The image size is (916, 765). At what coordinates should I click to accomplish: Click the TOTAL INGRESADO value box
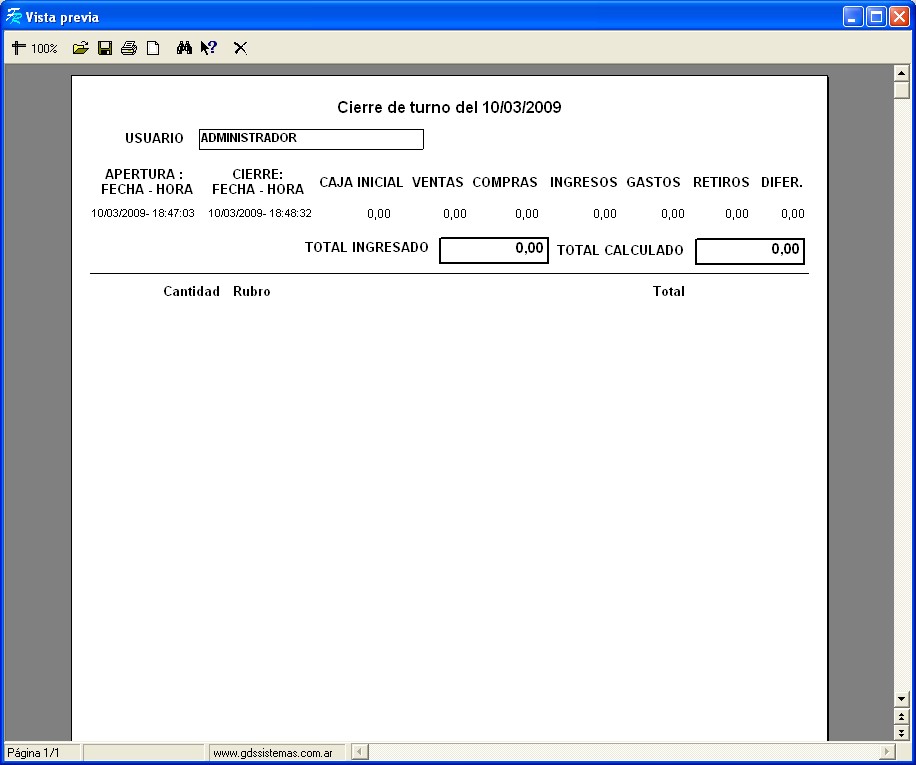(494, 250)
